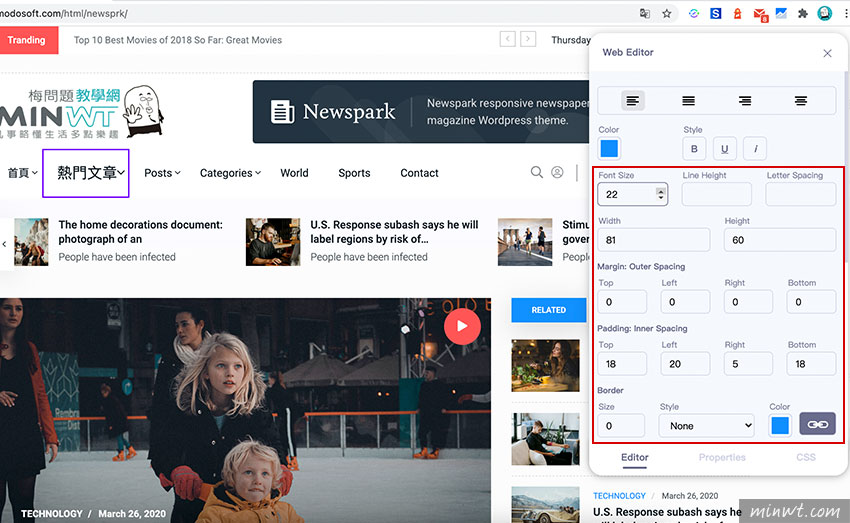The width and height of the screenshot is (850, 523).
Task: Open the Border Color swatch
Action: [780, 425]
